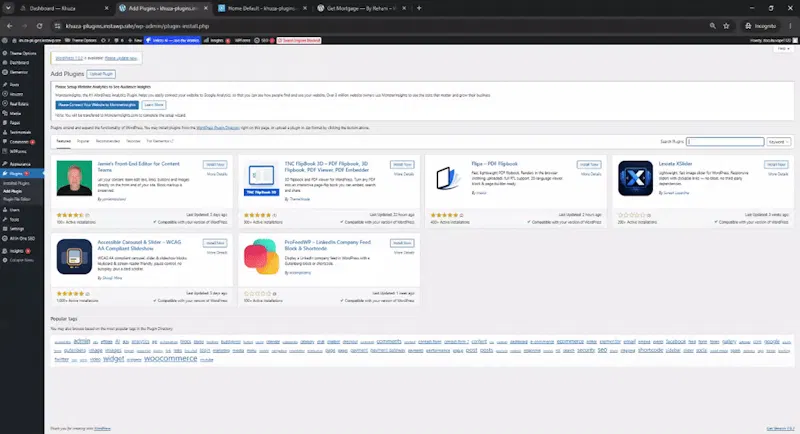The width and height of the screenshot is (800, 434).
Task: Click the Search Plugins input field
Action: click(725, 142)
